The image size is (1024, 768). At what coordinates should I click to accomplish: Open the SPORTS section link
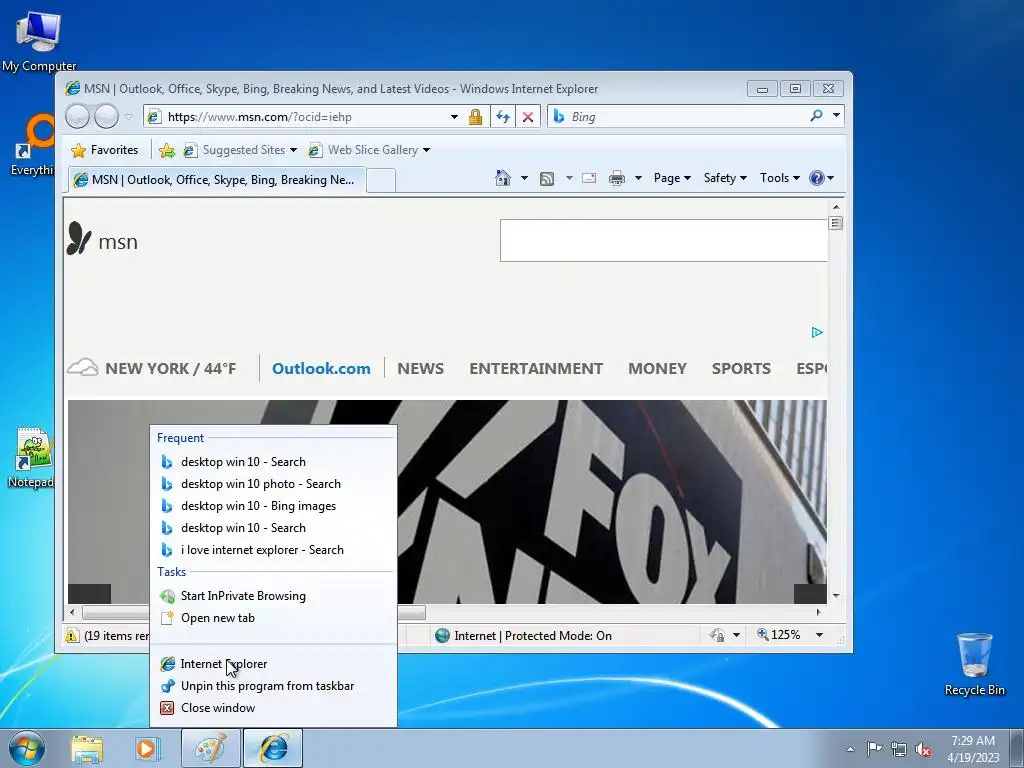pyautogui.click(x=741, y=368)
